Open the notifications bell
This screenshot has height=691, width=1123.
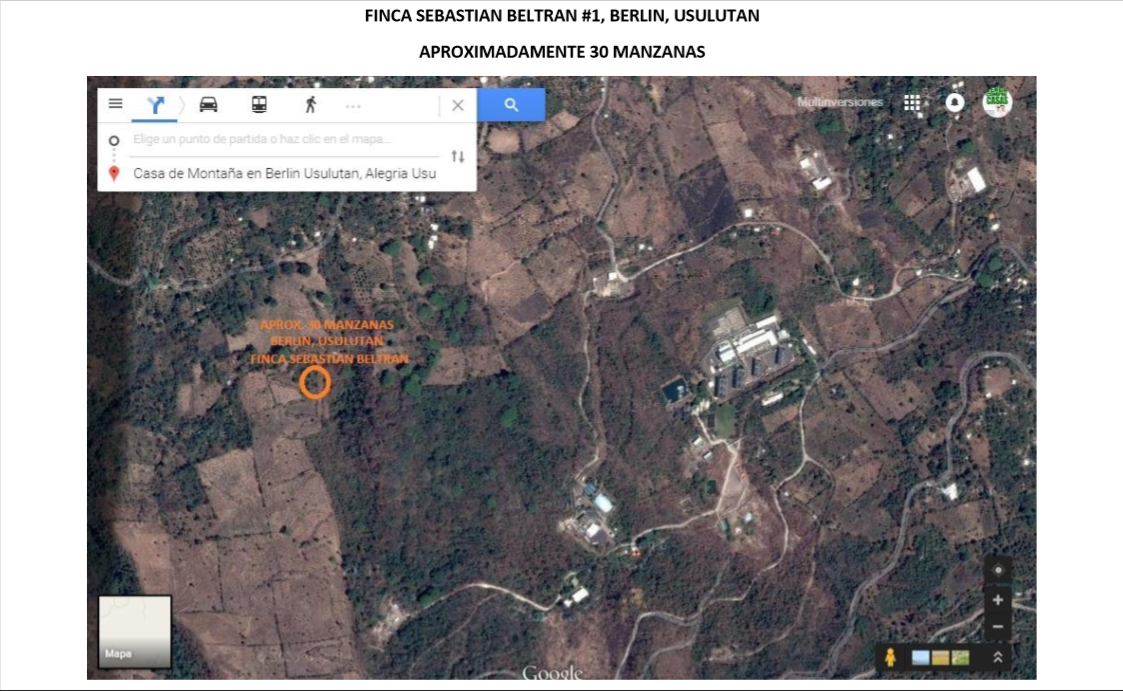955,103
